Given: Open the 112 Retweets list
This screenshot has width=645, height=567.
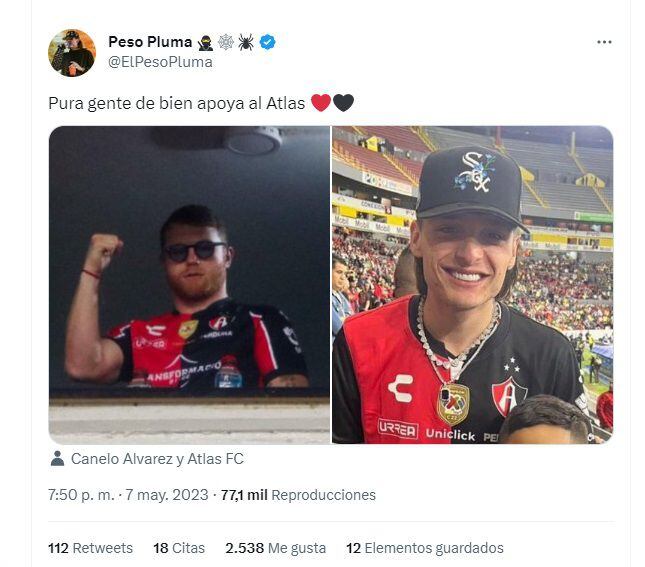Looking at the screenshot, I should pos(90,548).
